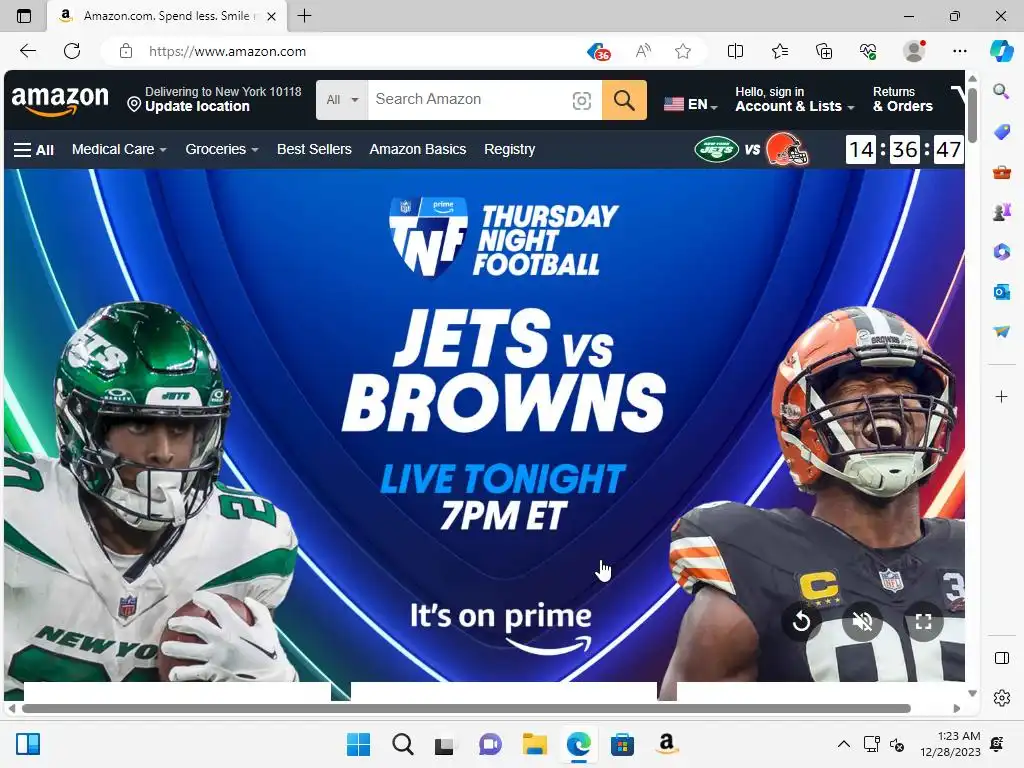Open a new tab
The height and width of the screenshot is (768, 1024).
(304, 16)
